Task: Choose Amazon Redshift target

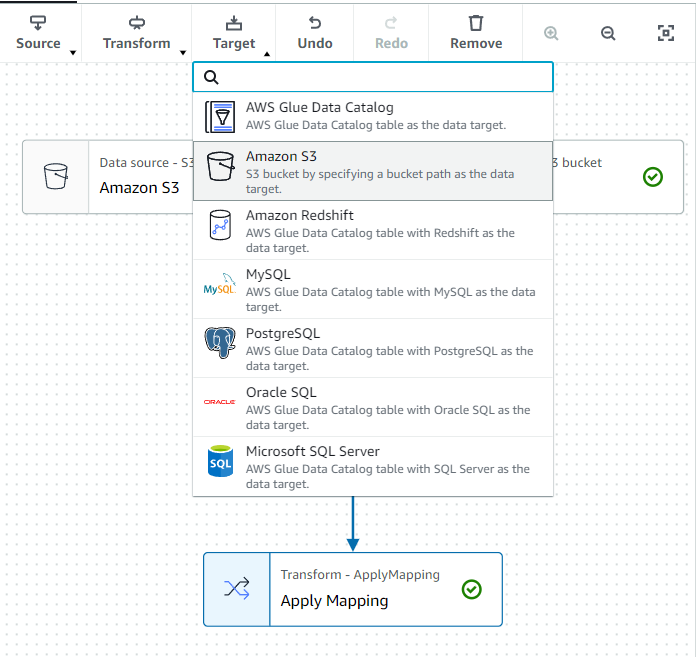Action: pyautogui.click(x=373, y=230)
